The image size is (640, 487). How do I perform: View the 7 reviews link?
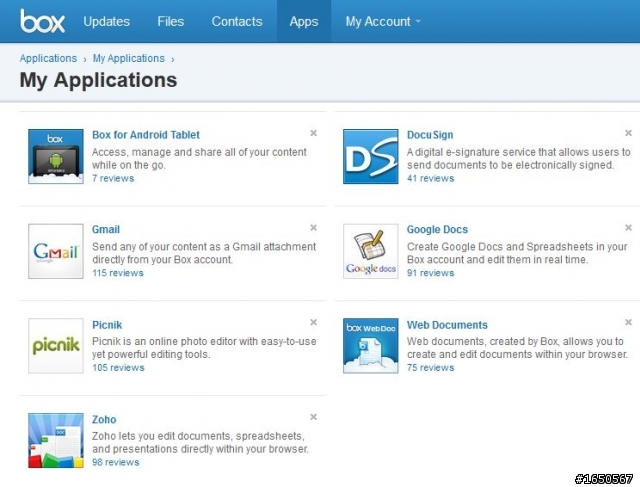(x=113, y=178)
